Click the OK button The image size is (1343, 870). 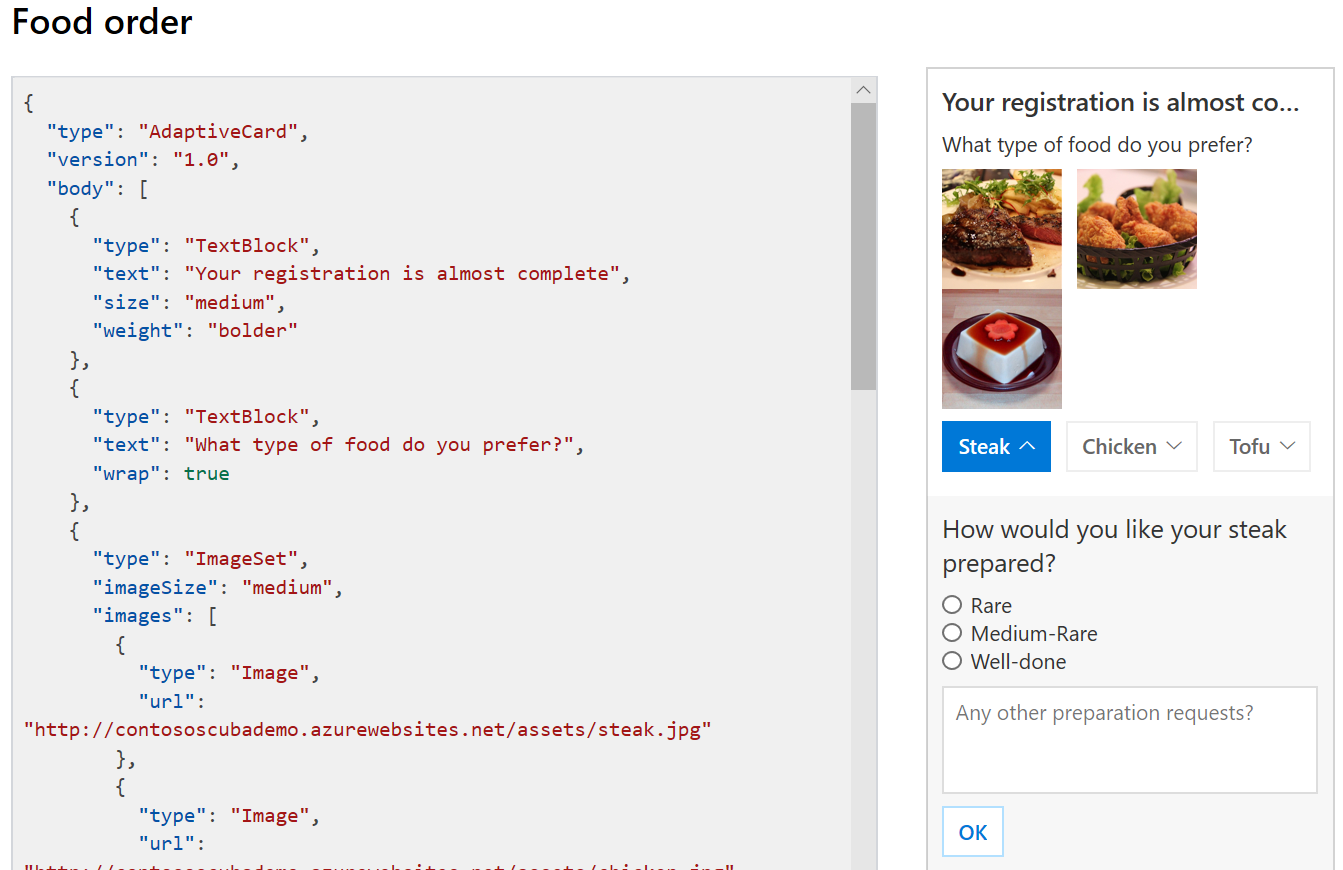pos(972,831)
